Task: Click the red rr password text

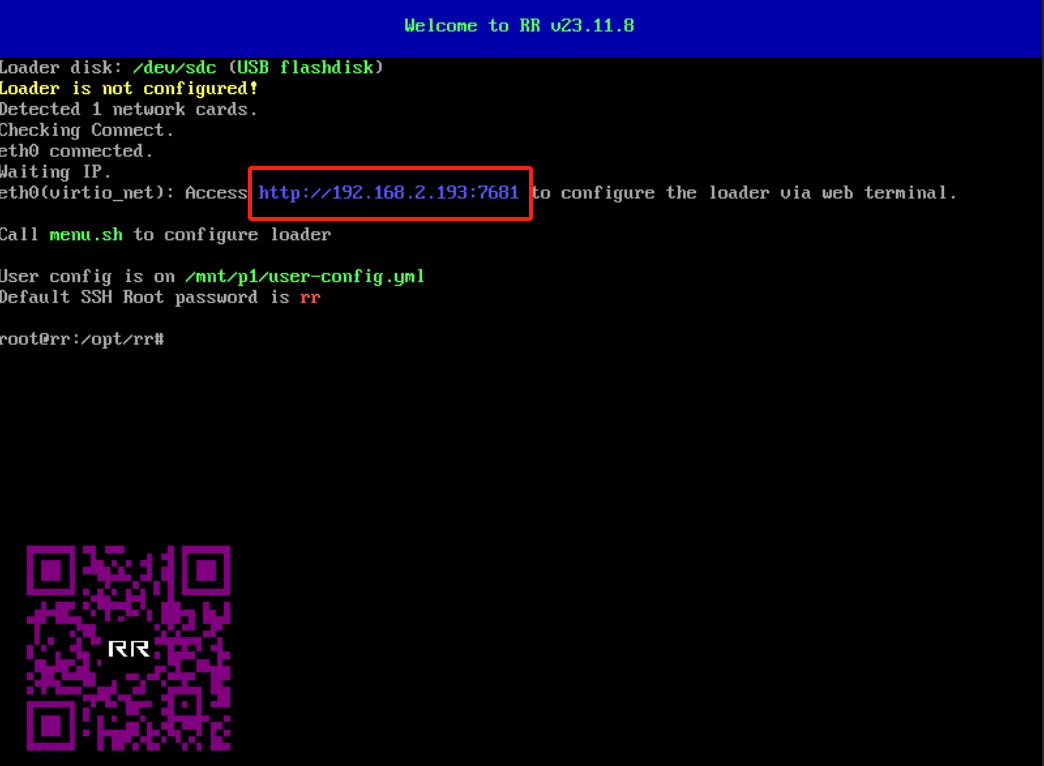Action: tap(310, 298)
